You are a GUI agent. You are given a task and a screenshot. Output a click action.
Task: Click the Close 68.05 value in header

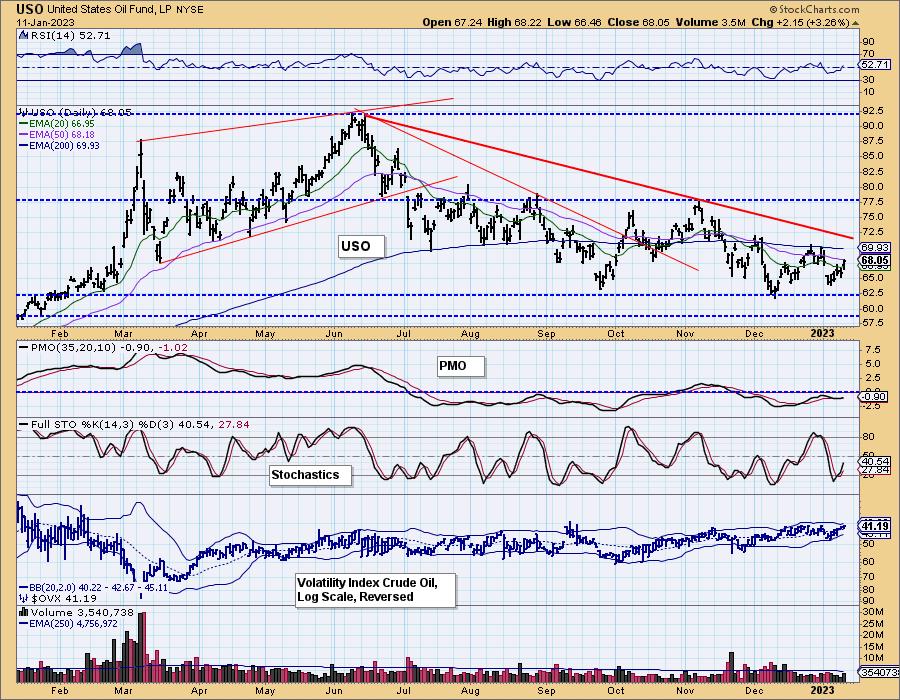(x=638, y=22)
